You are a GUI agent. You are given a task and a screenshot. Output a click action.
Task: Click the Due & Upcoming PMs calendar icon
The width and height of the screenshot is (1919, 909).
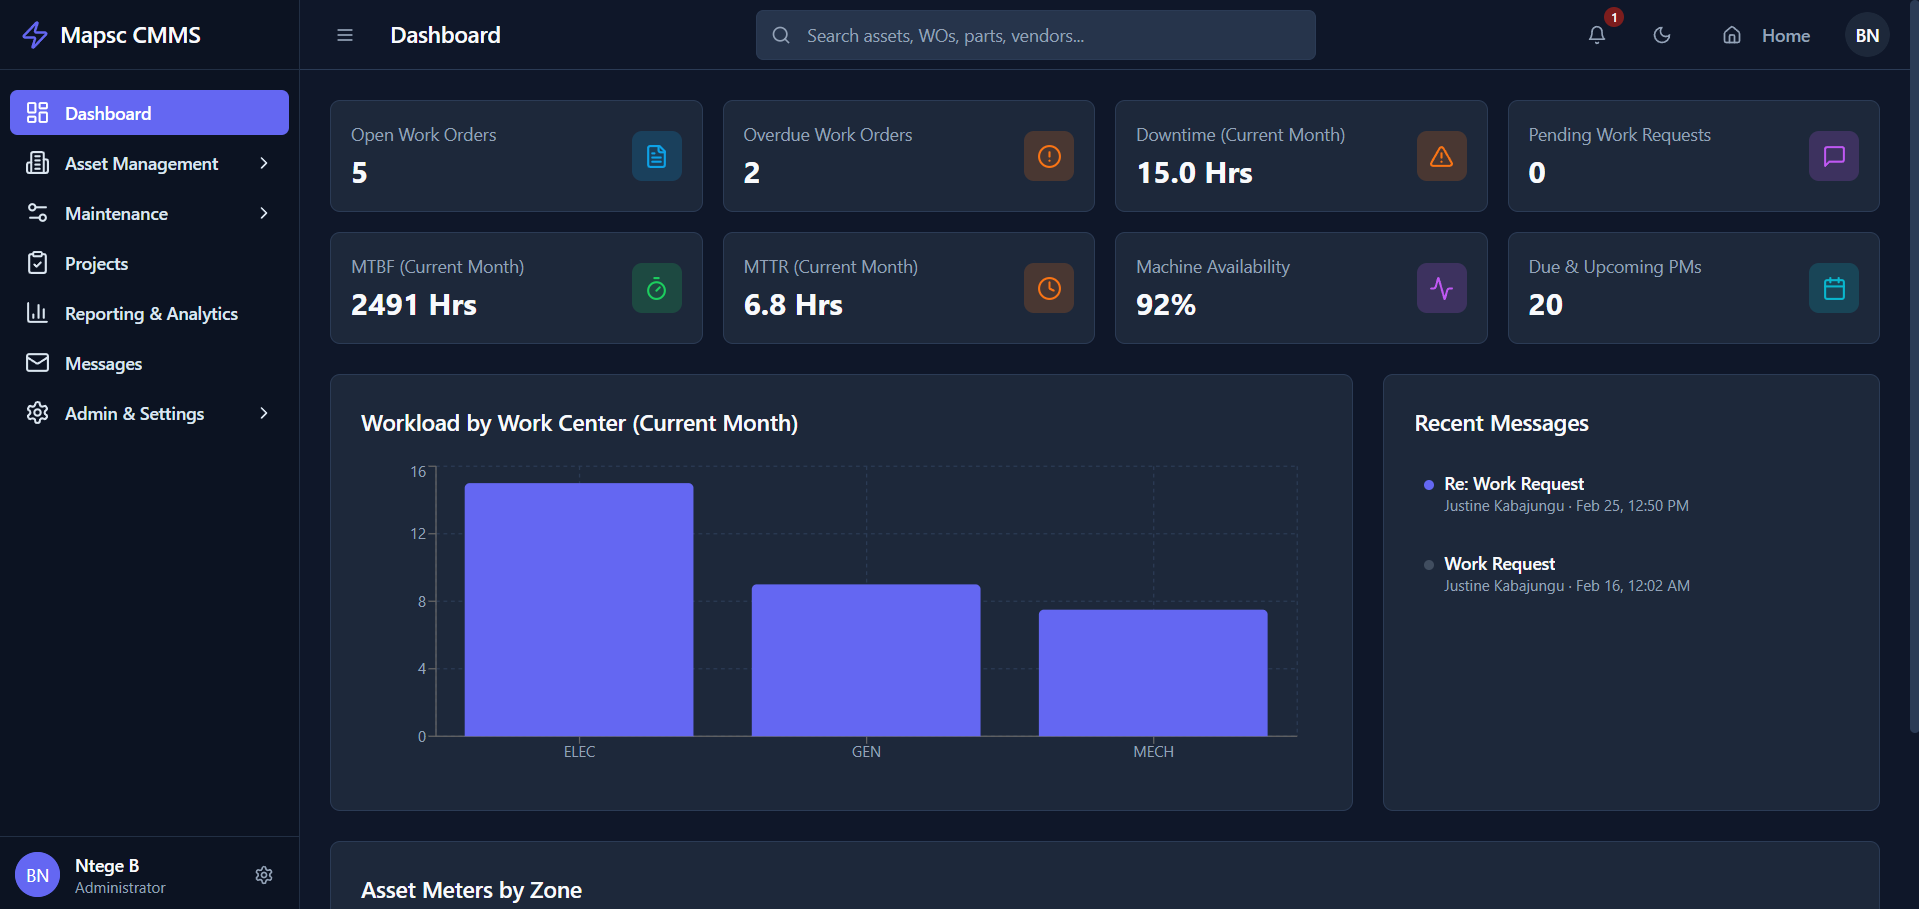[x=1834, y=288]
